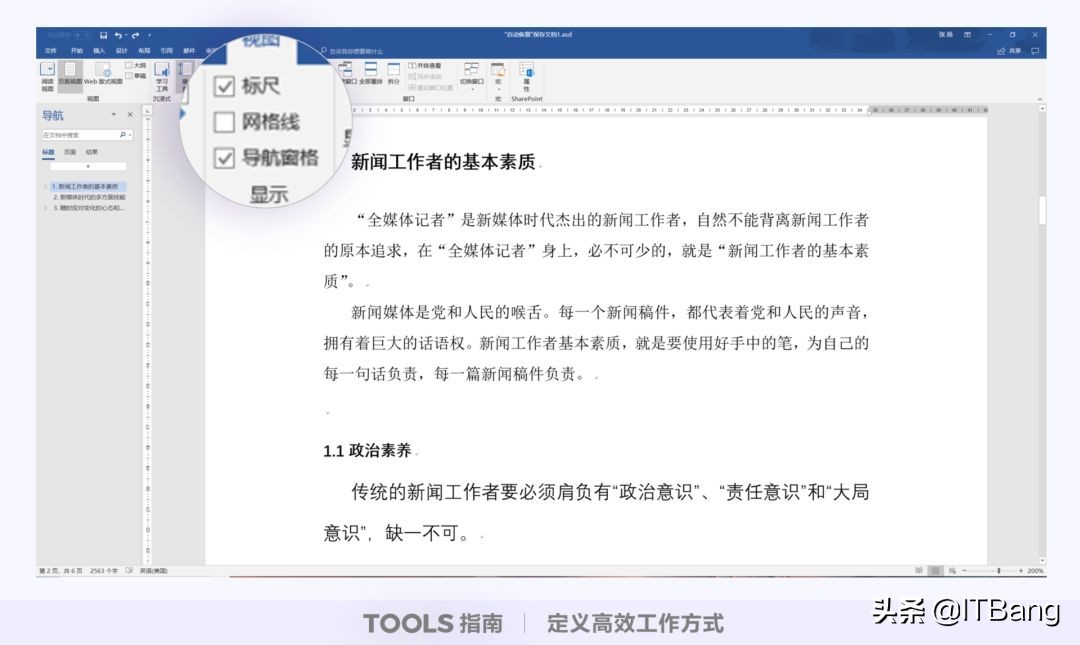Switch to the 插入 ribbon tab

click(x=100, y=48)
